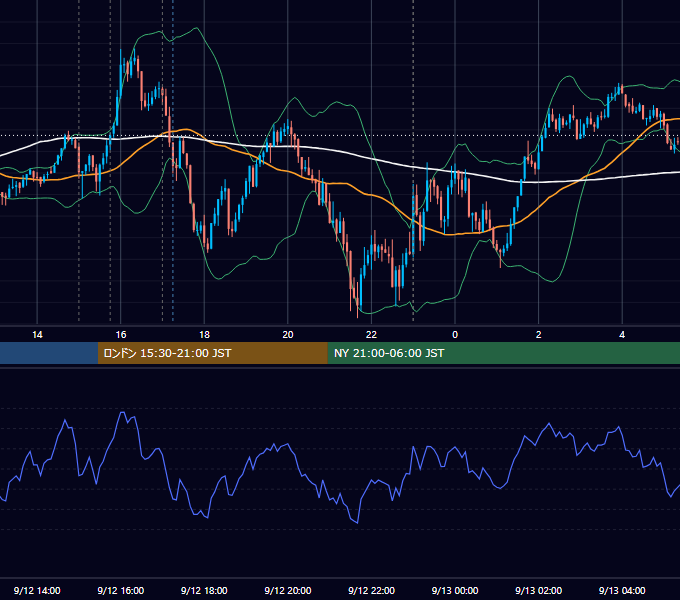Click the blue session bar before London
This screenshot has height=600, width=680.
click(x=49, y=353)
